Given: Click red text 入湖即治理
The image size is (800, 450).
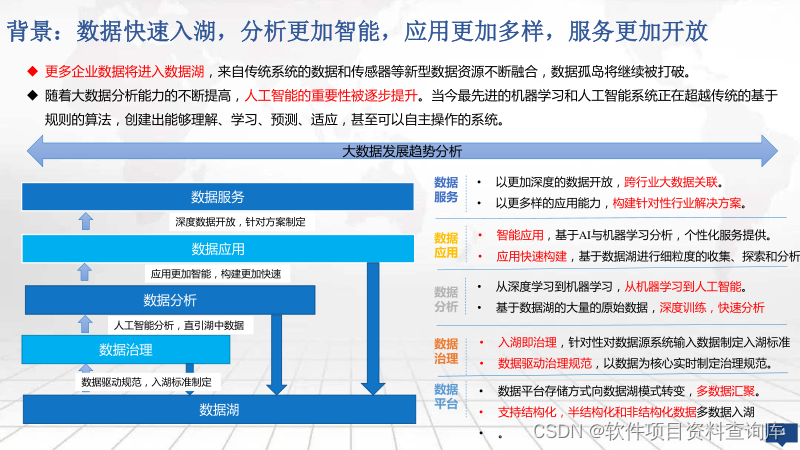Looking at the screenshot, I should [x=527, y=342].
